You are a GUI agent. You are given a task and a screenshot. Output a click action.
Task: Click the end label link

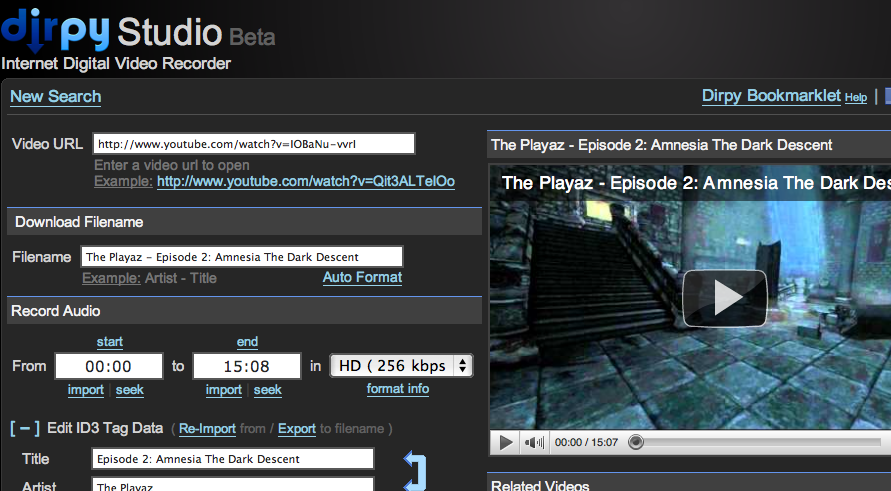click(x=247, y=342)
